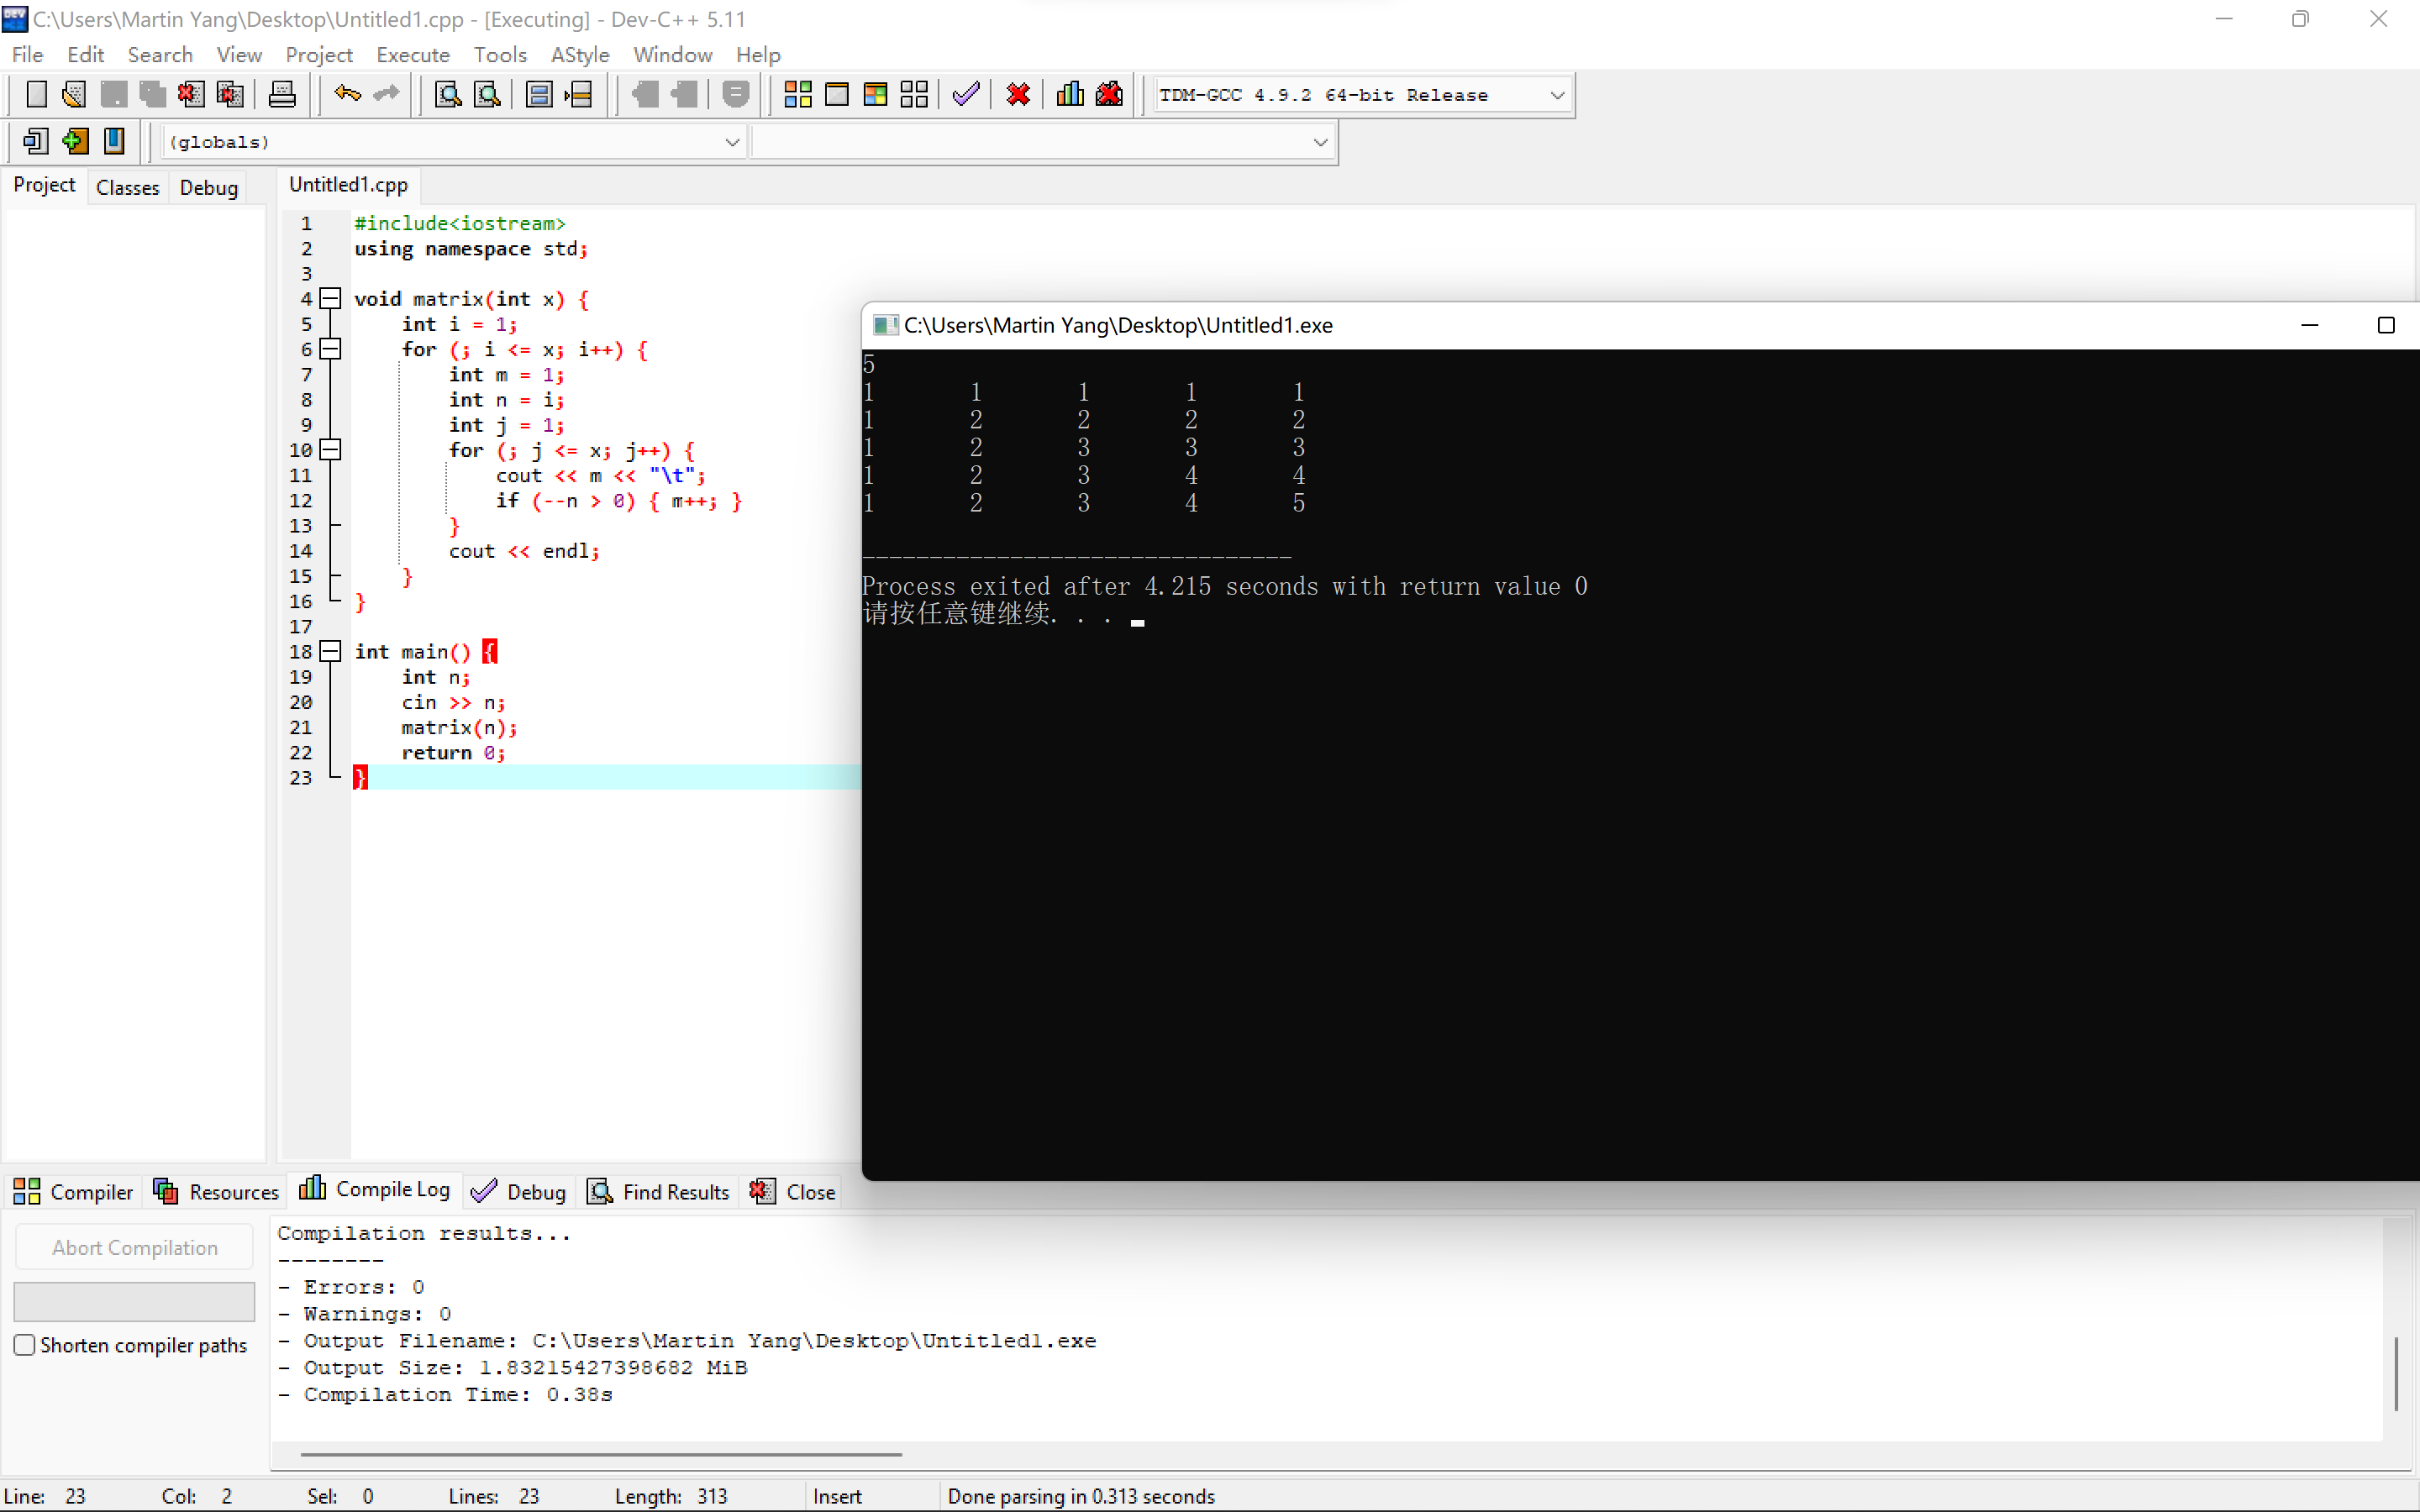The image size is (2420, 1512).
Task: Click the Rebuild All four-squares icon
Action: pyautogui.click(x=913, y=95)
